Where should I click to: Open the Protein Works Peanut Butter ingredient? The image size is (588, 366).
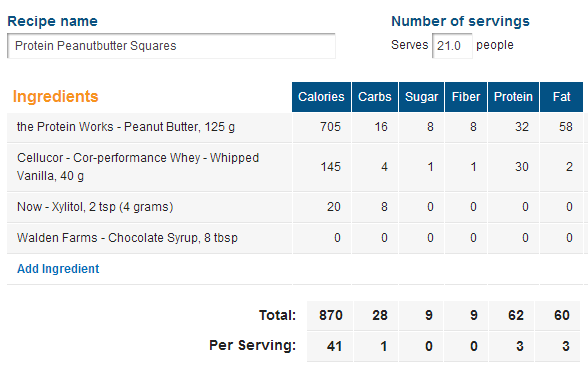click(x=126, y=127)
